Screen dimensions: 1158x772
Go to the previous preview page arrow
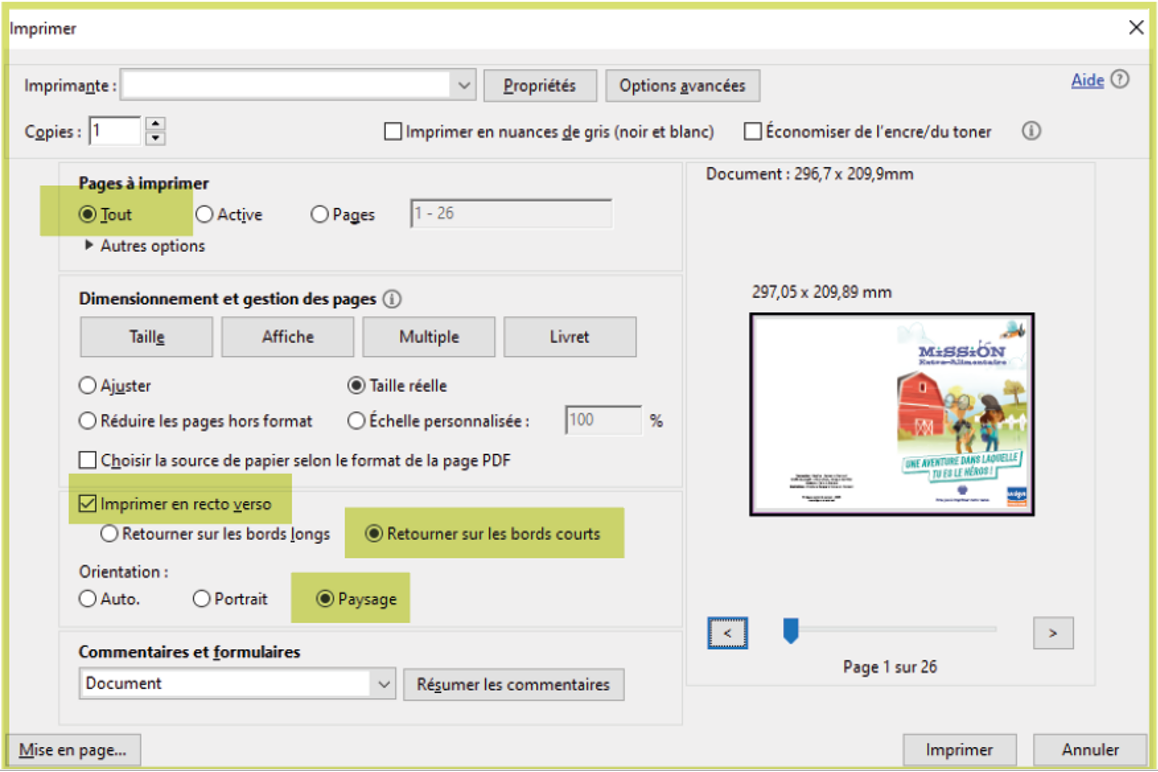[727, 633]
